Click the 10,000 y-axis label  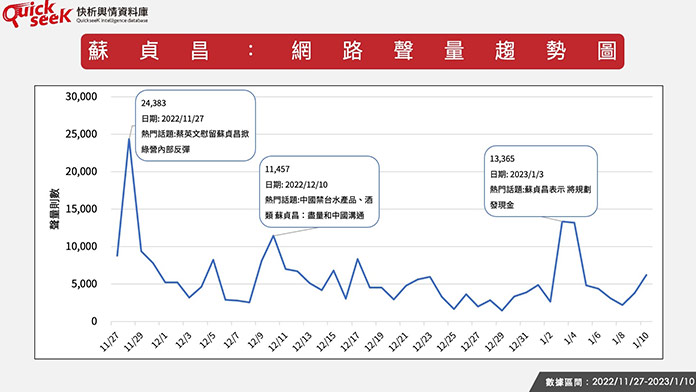pyautogui.click(x=81, y=246)
